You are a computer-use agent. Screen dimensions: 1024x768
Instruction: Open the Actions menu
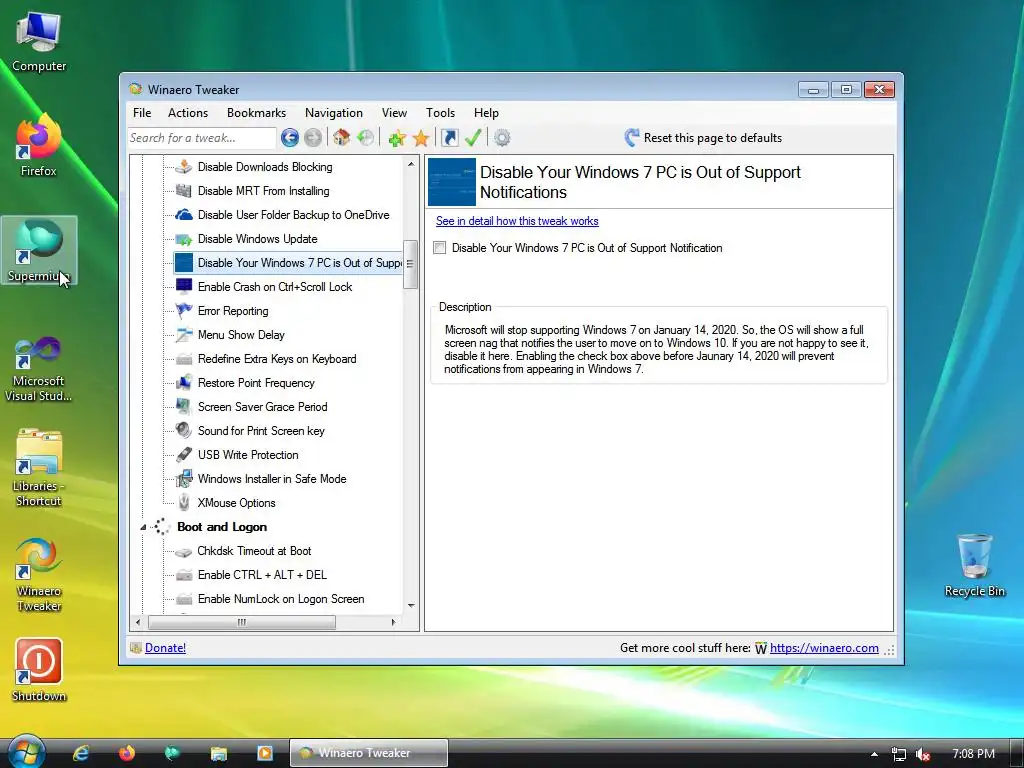point(188,113)
